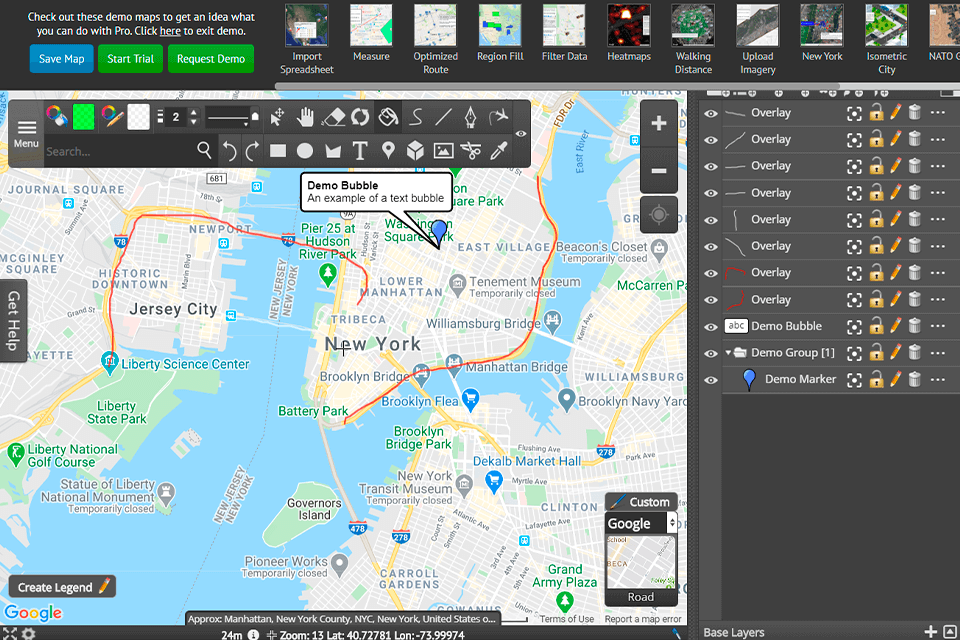Image resolution: width=960 pixels, height=640 pixels.
Task: Open the Heatmaps demo map
Action: pyautogui.click(x=629, y=33)
